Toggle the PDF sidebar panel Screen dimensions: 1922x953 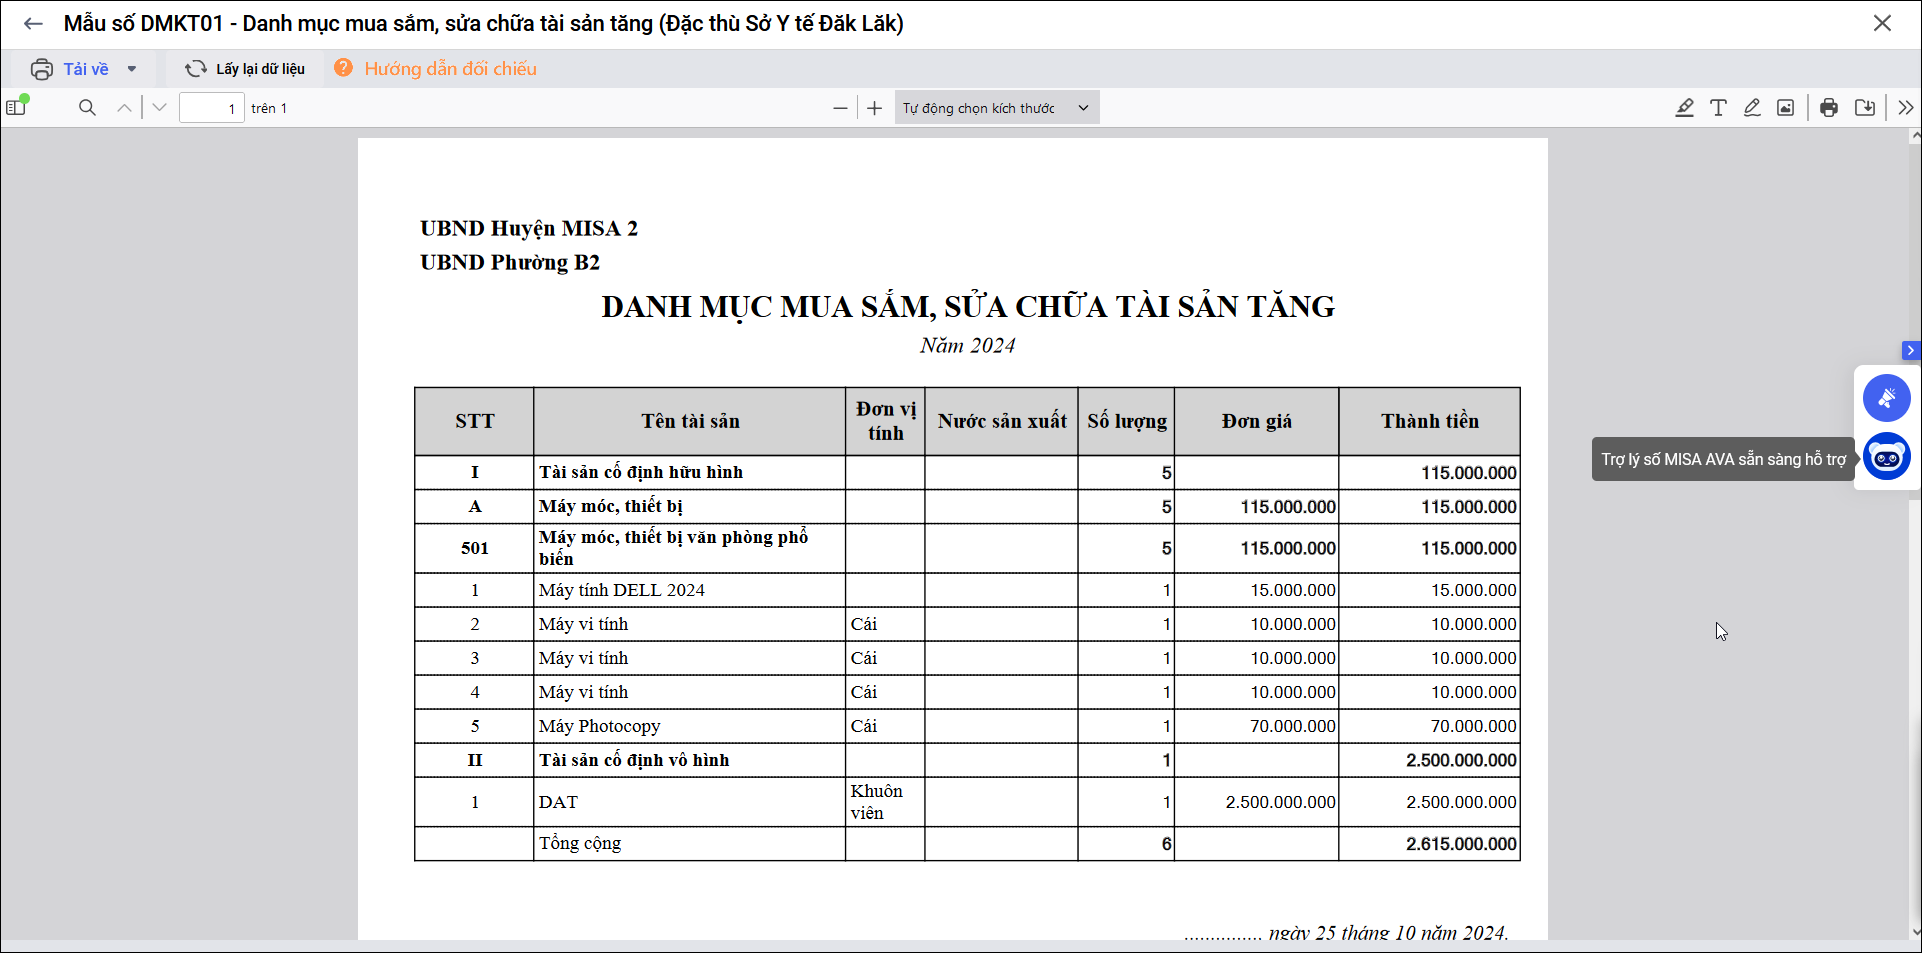[x=17, y=107]
